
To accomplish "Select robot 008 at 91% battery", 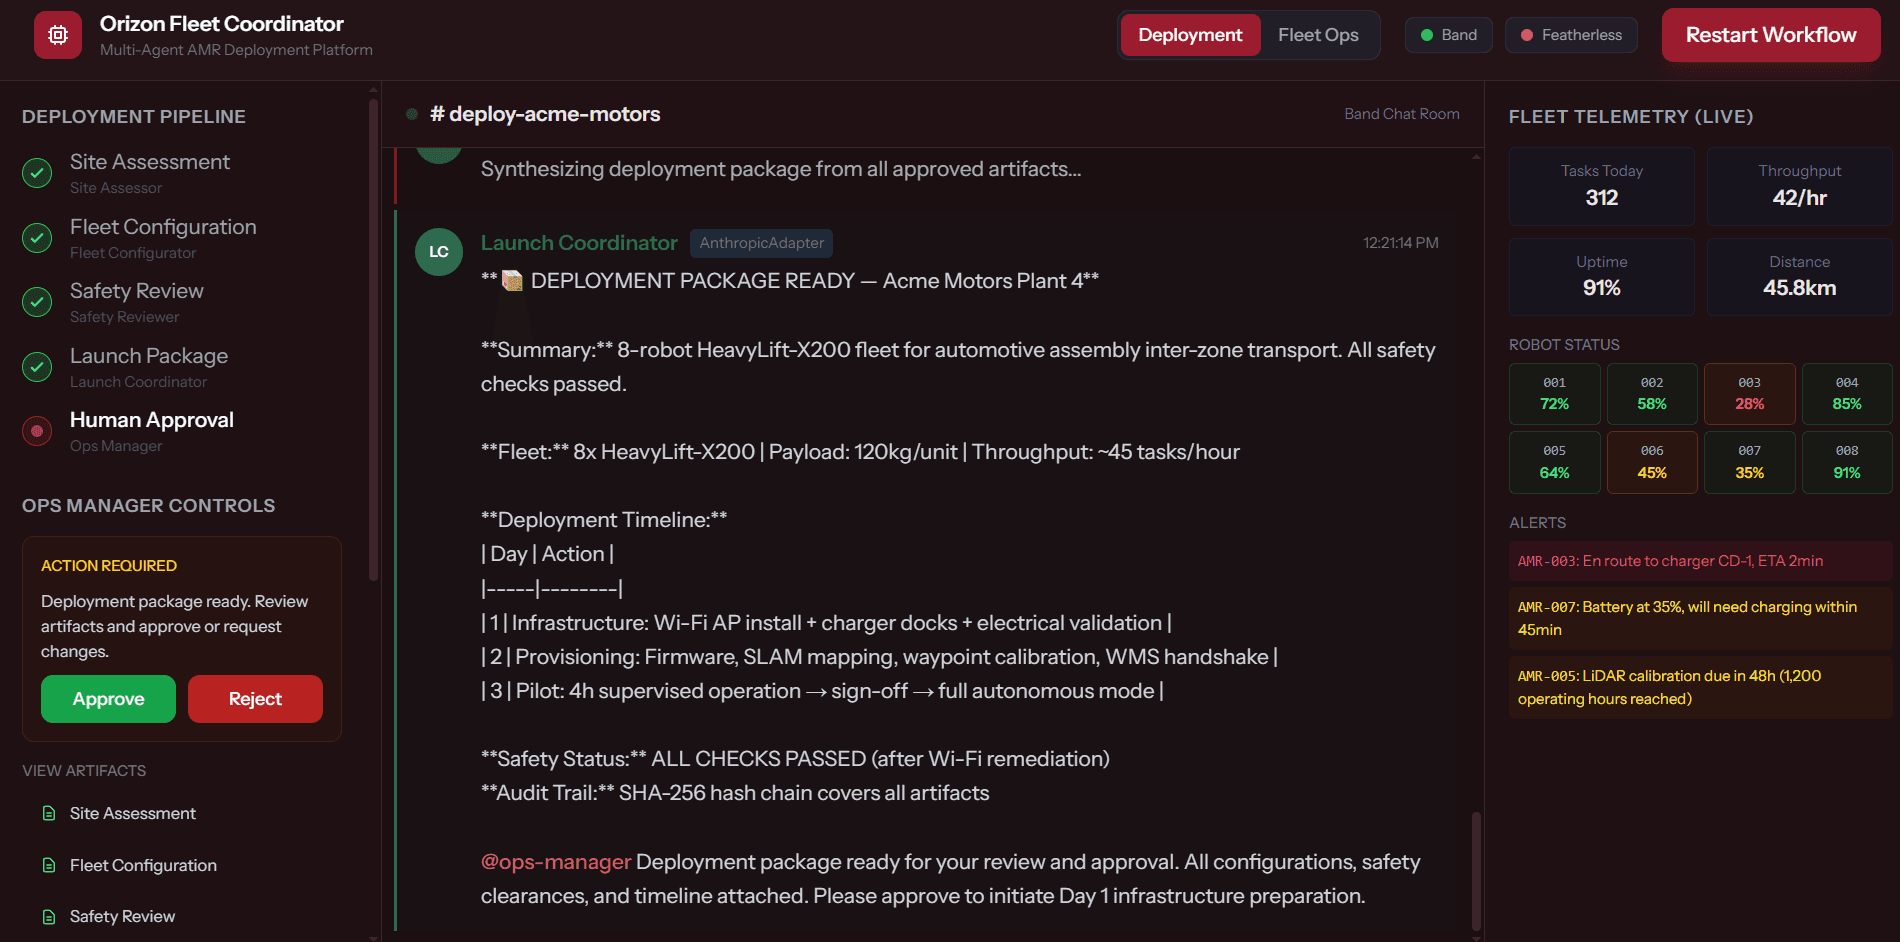I will [x=1847, y=463].
